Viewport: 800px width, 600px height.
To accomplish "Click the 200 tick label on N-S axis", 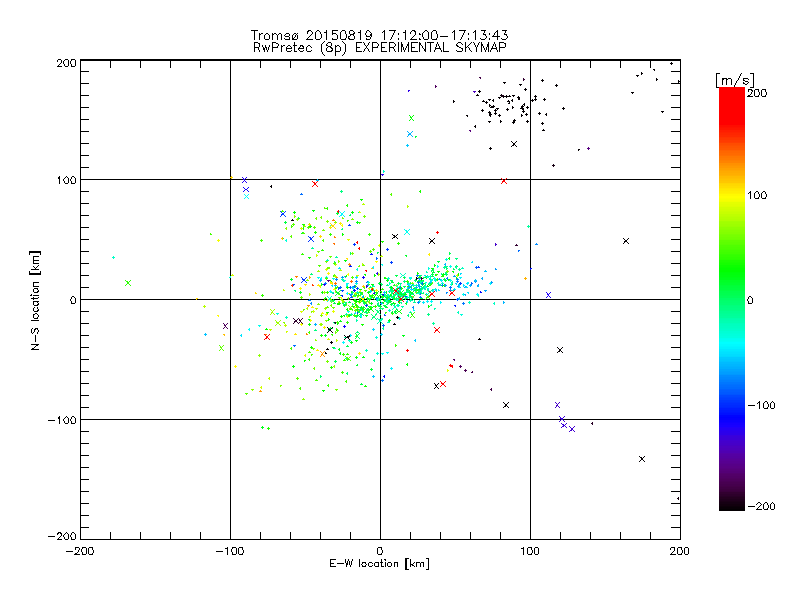I will 66,63.
